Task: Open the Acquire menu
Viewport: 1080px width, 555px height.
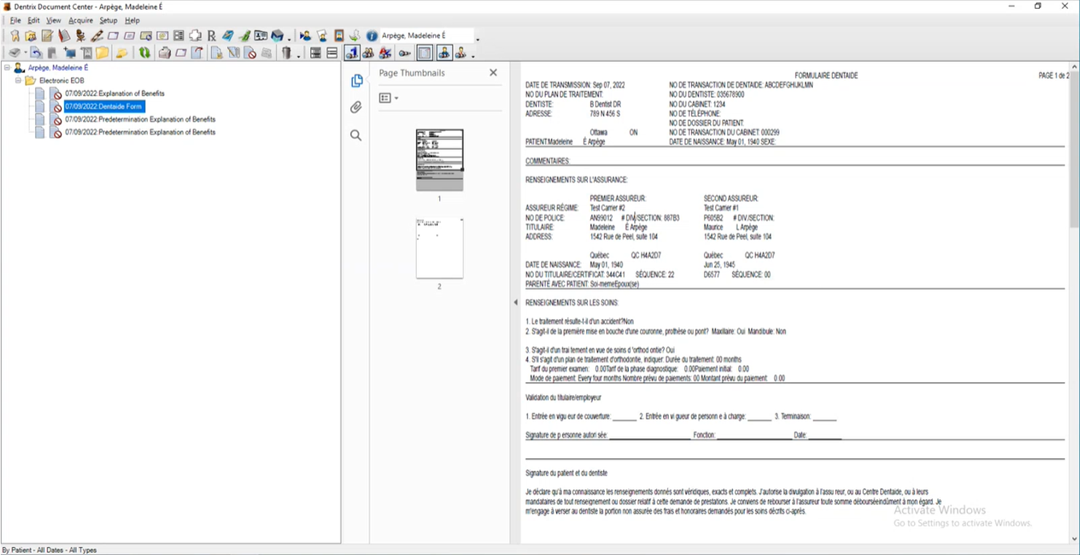Action: point(80,20)
